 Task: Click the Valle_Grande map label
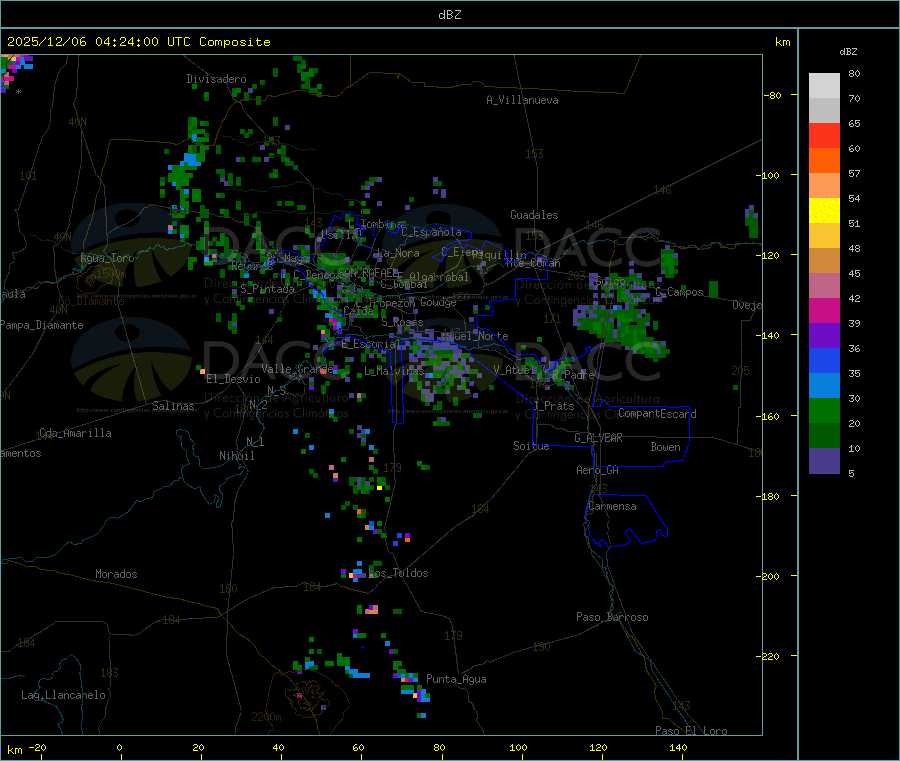pos(297,368)
